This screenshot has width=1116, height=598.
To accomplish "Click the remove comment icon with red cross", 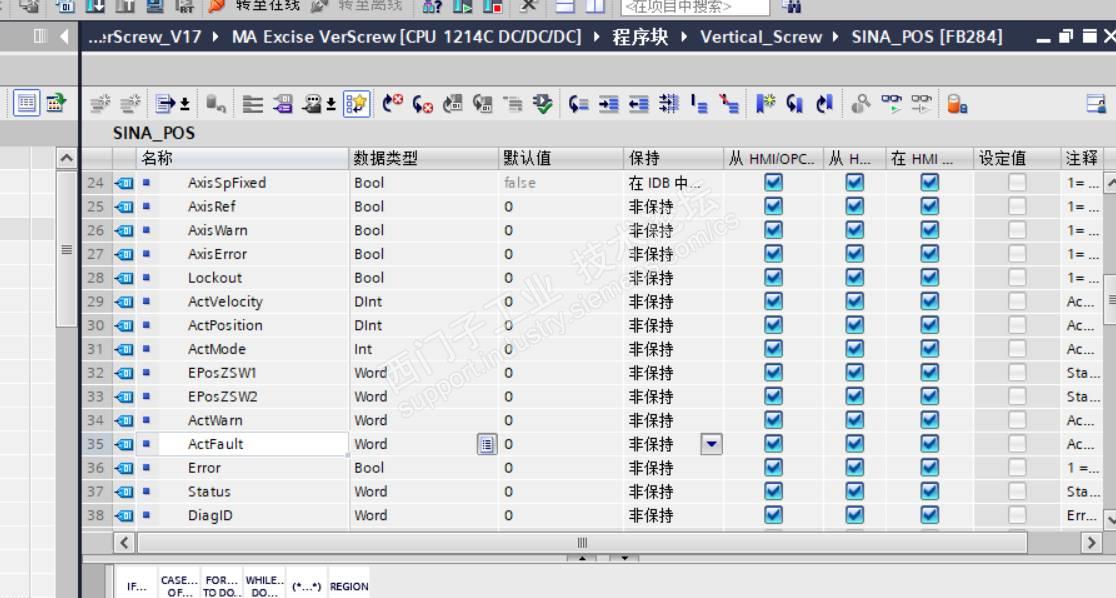I will (729, 105).
